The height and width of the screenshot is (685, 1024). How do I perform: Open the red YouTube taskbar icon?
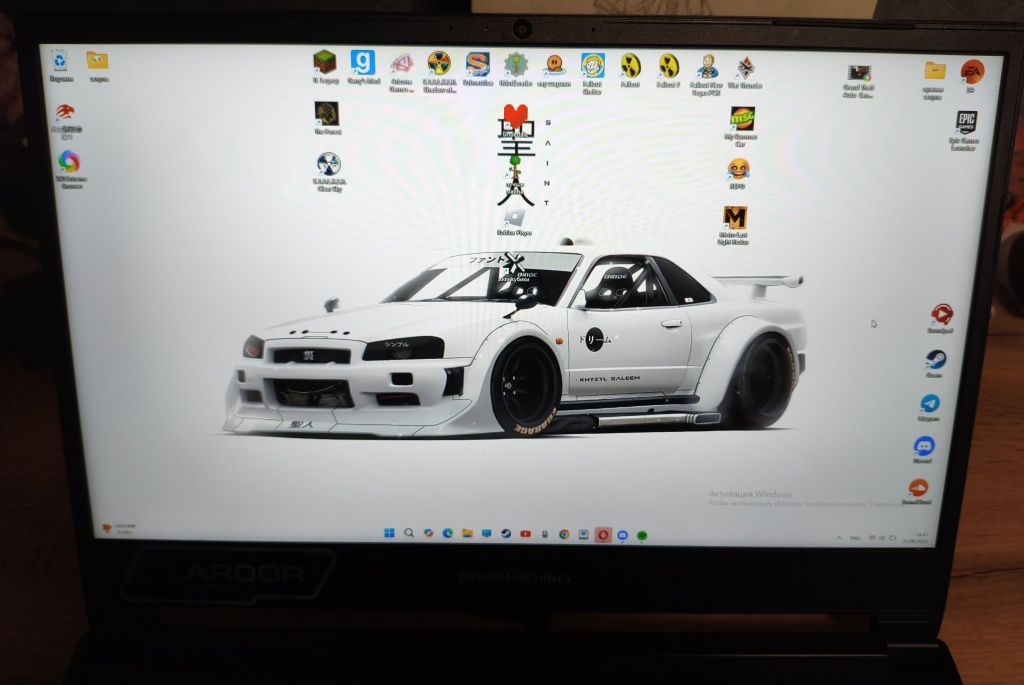(525, 534)
